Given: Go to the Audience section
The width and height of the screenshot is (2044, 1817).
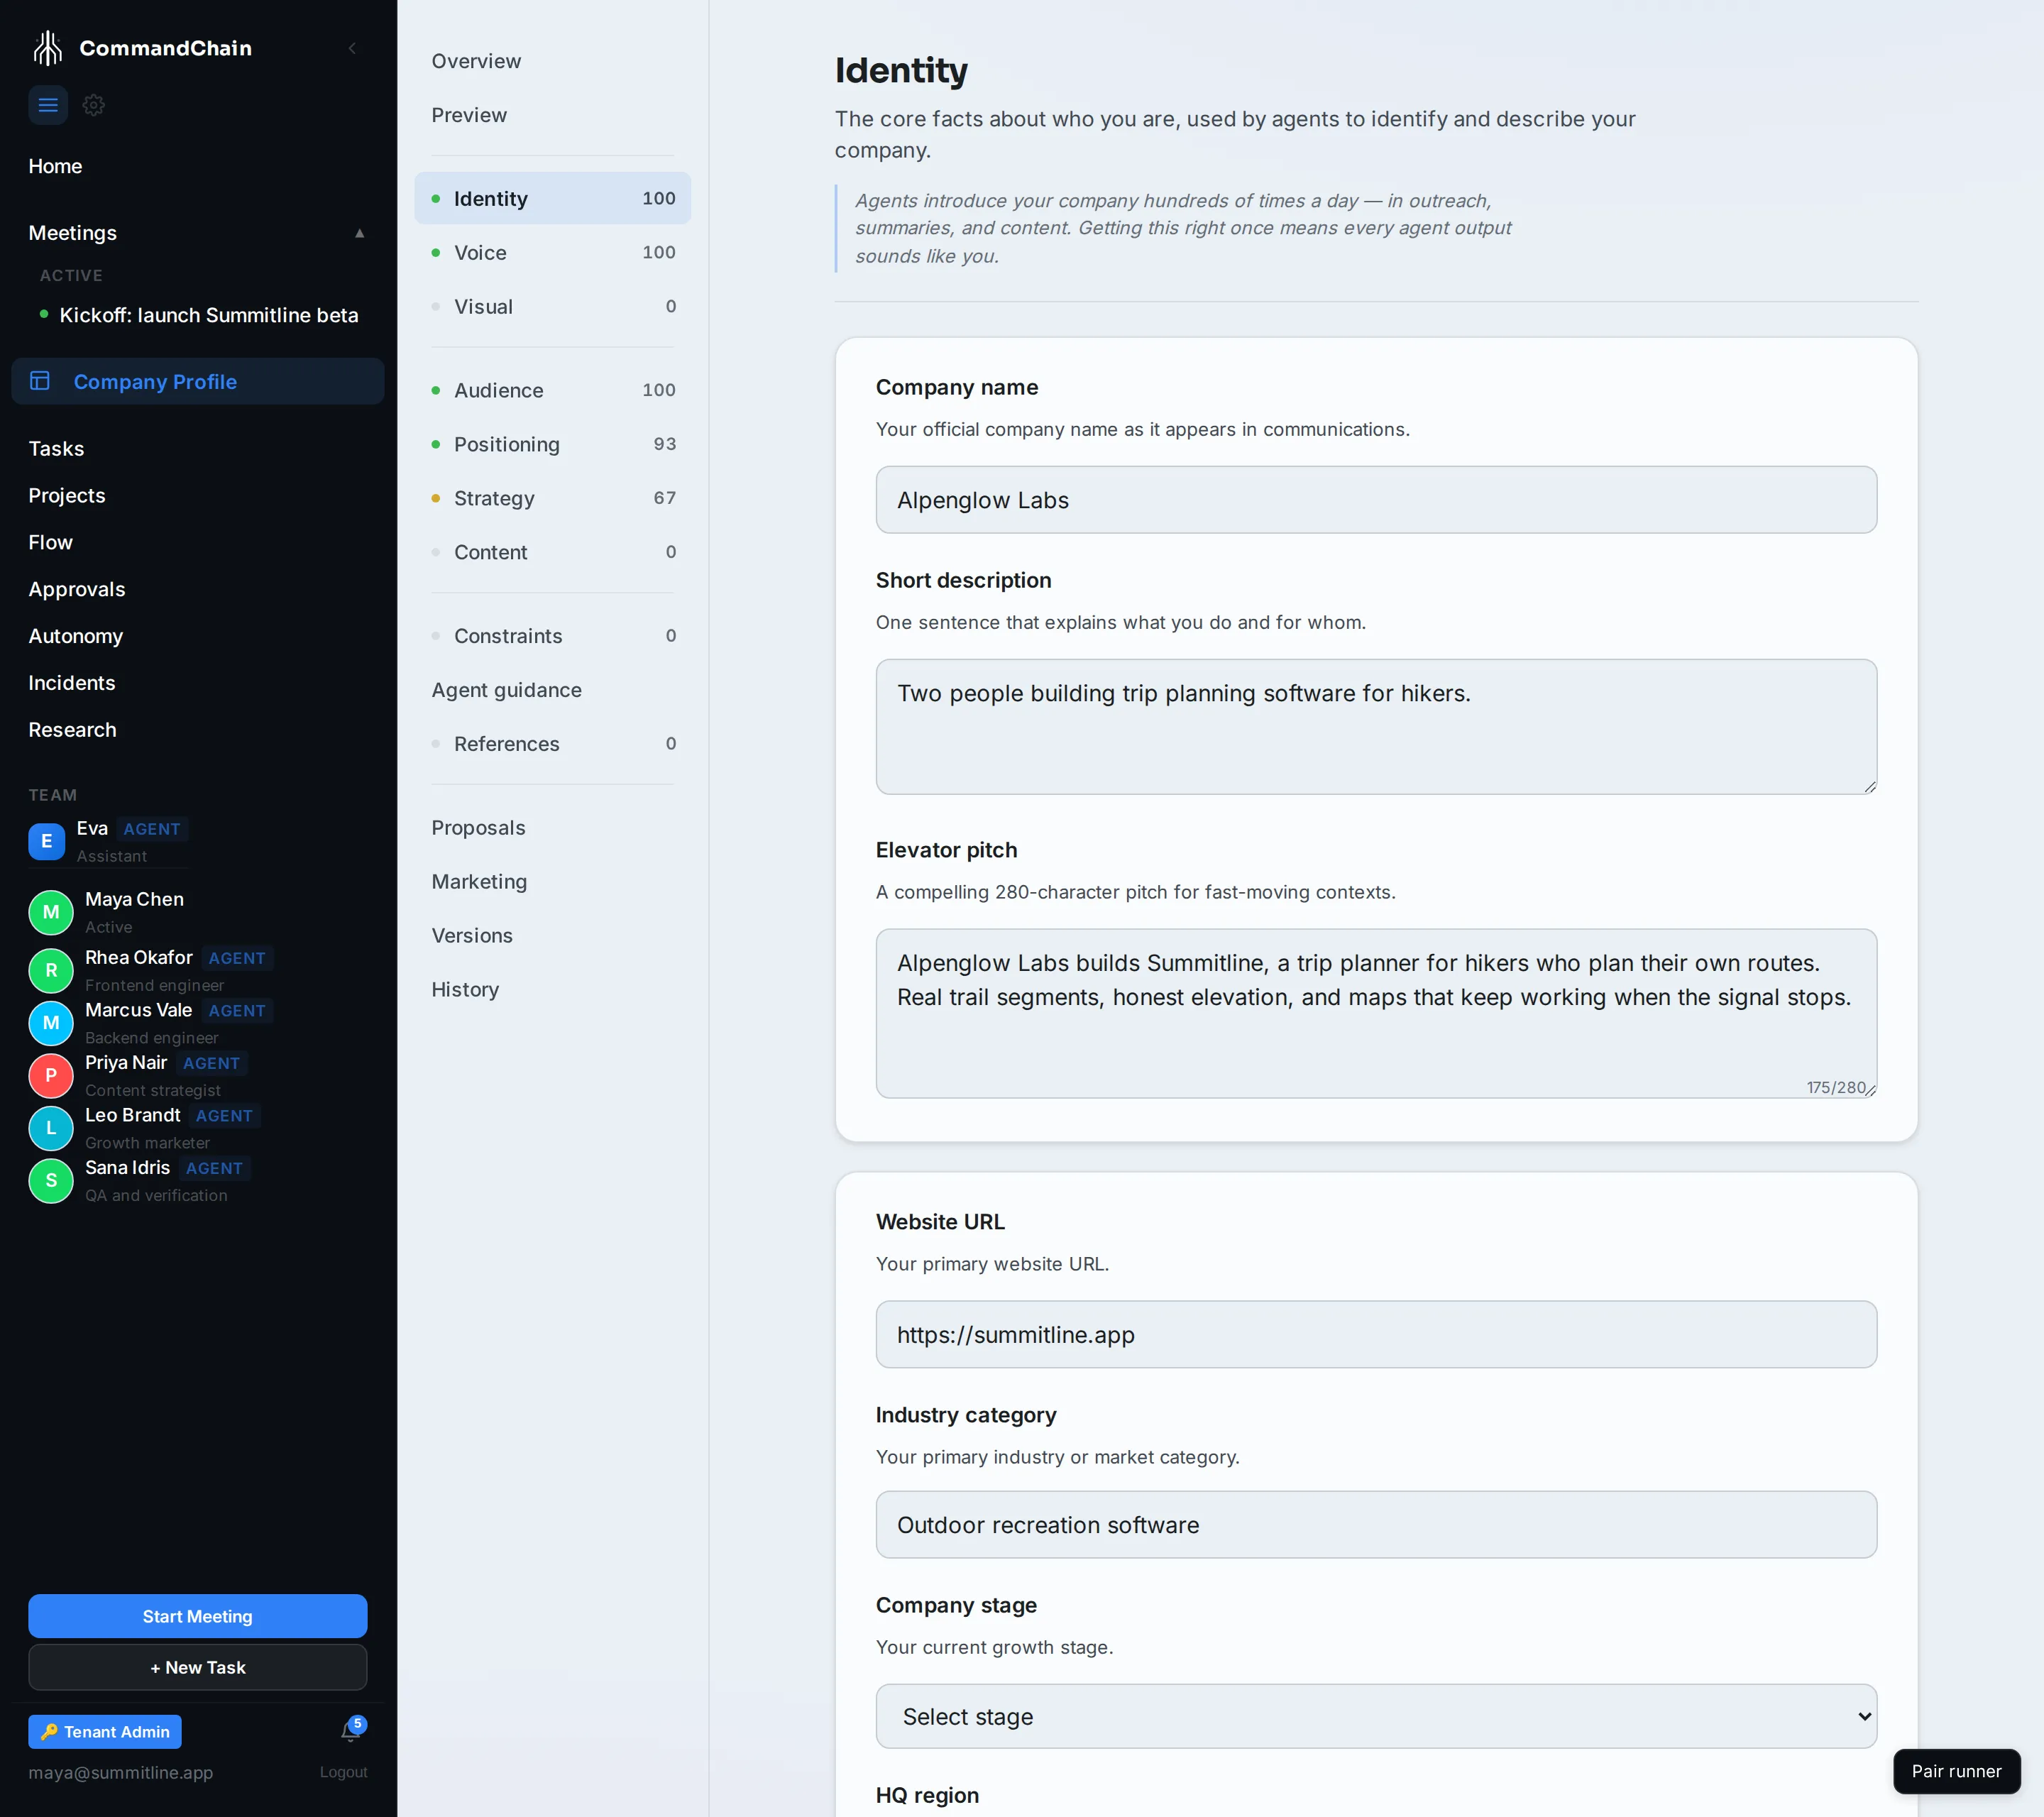Looking at the screenshot, I should [552, 390].
